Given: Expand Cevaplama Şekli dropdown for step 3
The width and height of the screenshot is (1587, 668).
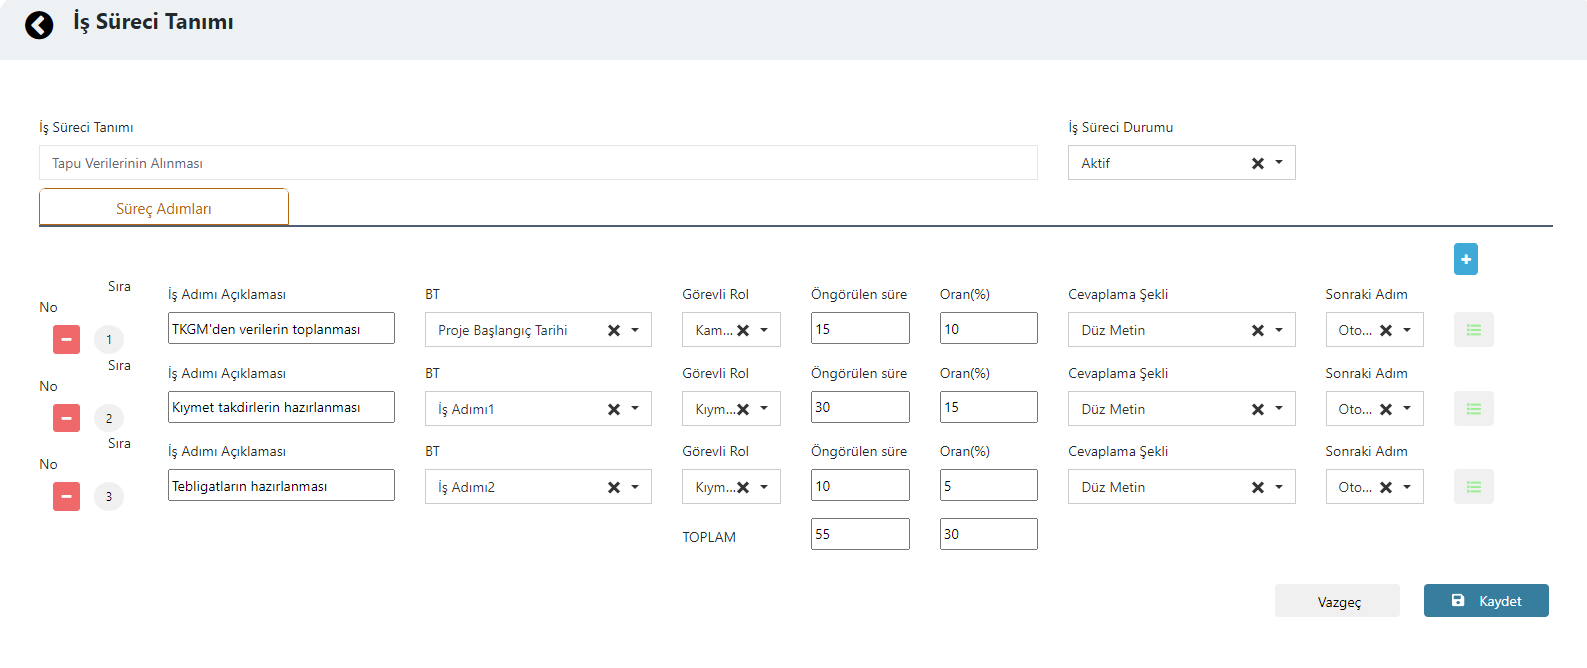Looking at the screenshot, I should (1279, 487).
